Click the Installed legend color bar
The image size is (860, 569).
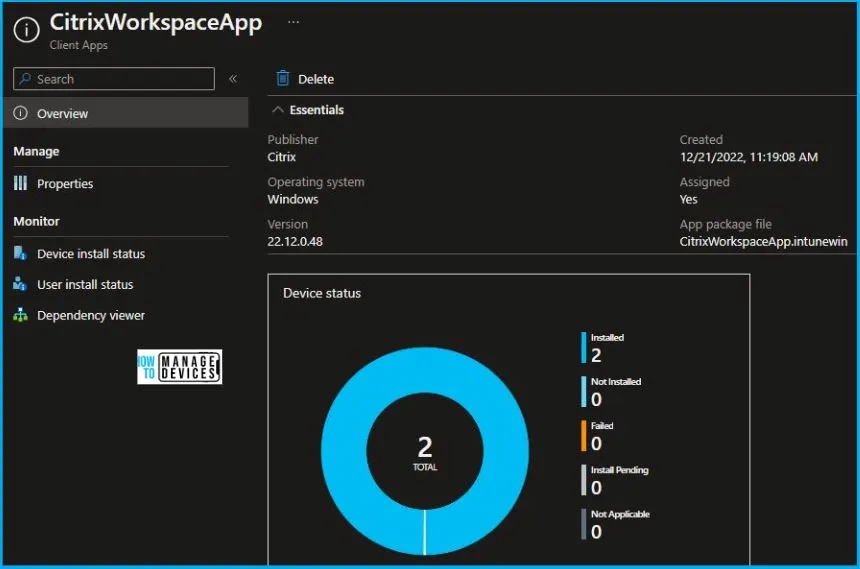584,347
